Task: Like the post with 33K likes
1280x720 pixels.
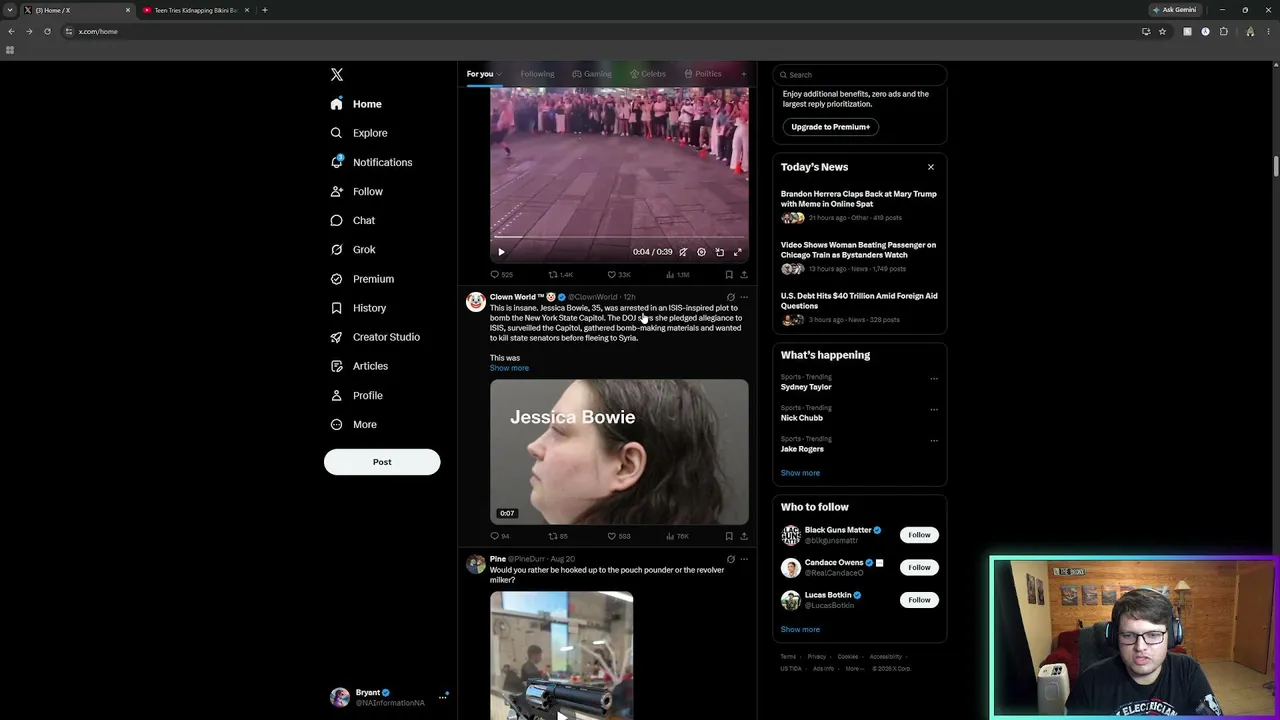Action: [619, 275]
